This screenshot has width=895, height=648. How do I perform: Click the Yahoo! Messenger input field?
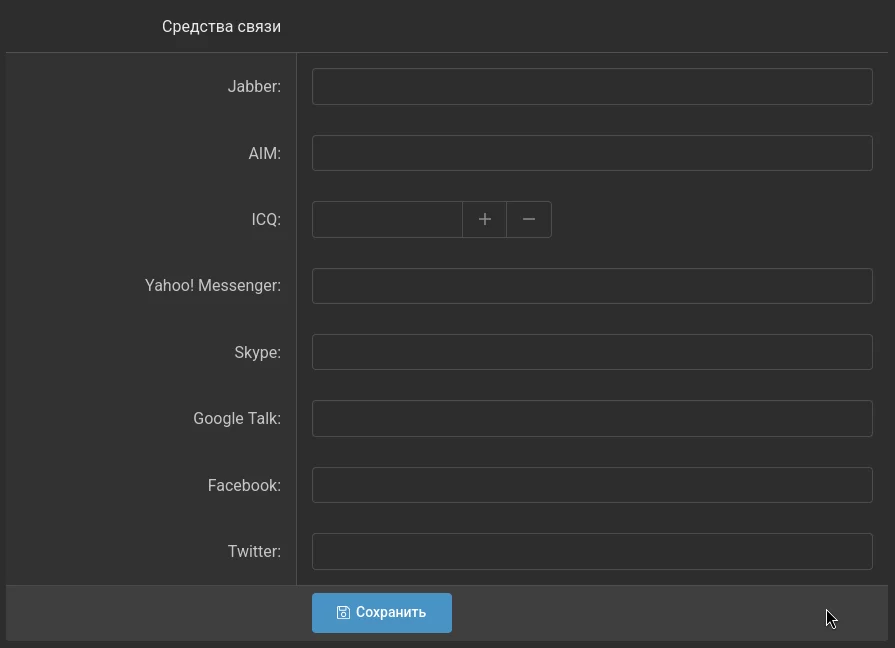[592, 286]
